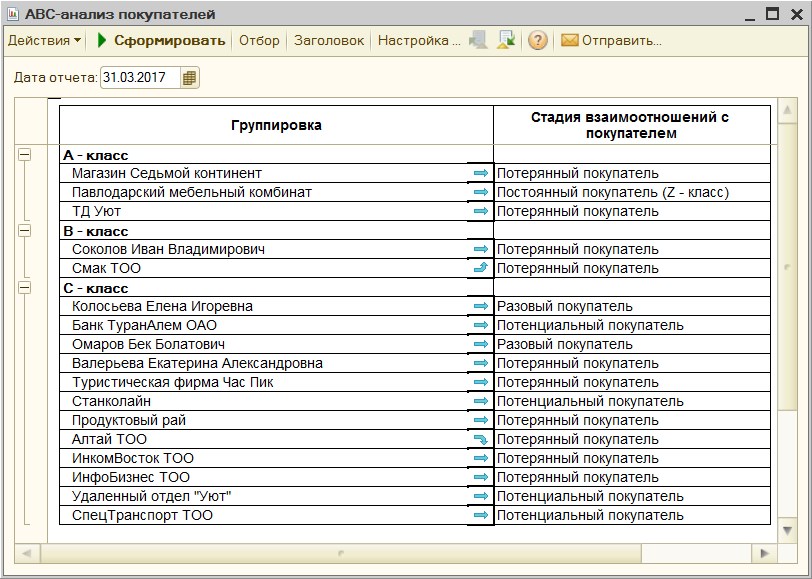Click the greyed save settings icon
The height and width of the screenshot is (579, 812).
click(x=479, y=41)
